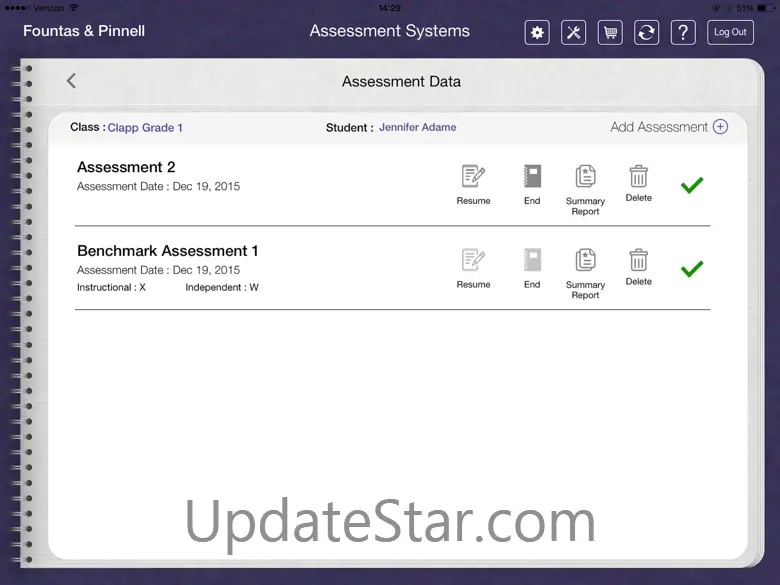Open the Clapp Grade 1 class link
Image resolution: width=780 pixels, height=585 pixels.
click(145, 128)
